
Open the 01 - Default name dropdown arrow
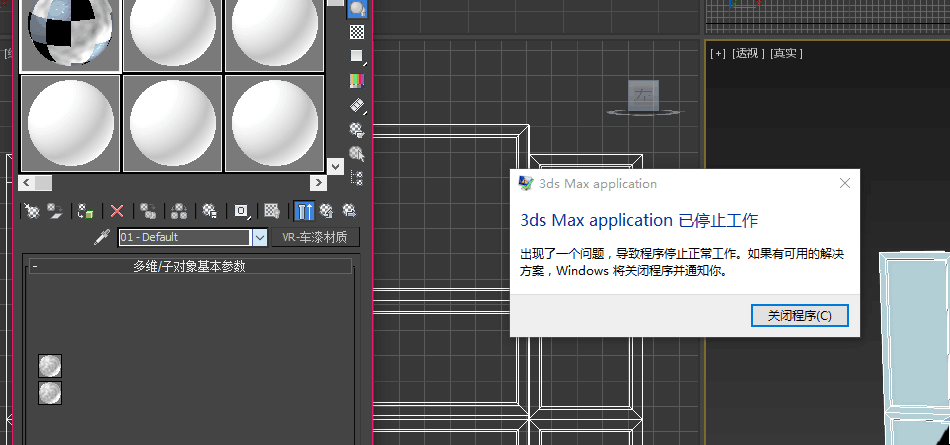[x=259, y=237]
